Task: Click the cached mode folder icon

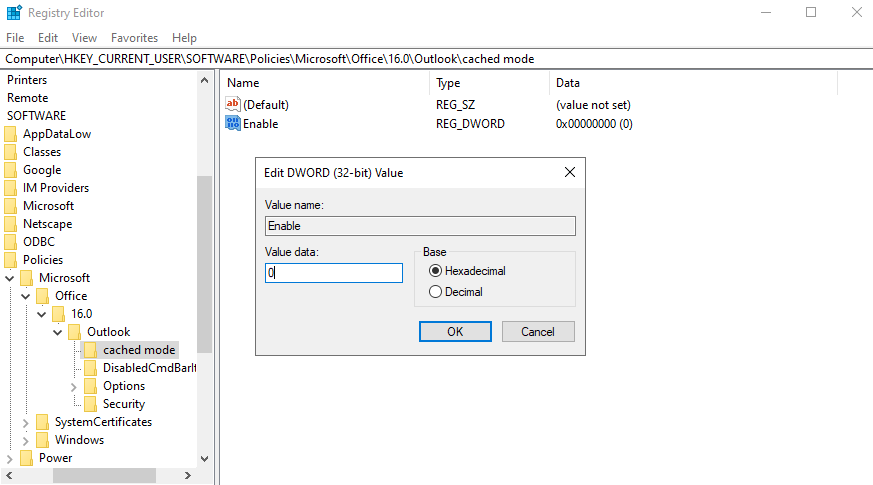Action: pos(91,350)
